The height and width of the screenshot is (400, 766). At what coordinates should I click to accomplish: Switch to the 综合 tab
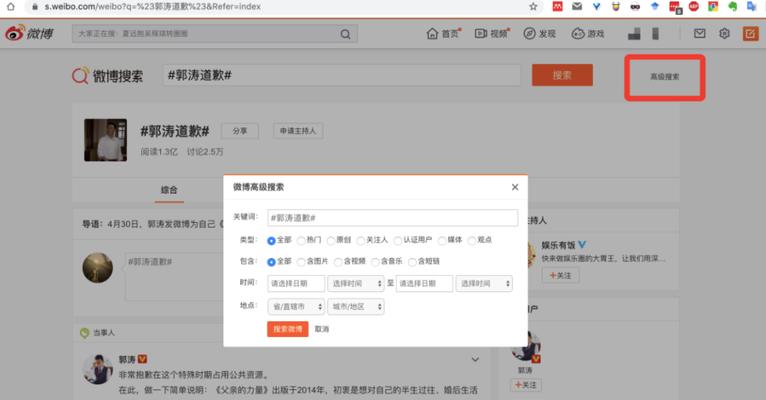pos(169,190)
